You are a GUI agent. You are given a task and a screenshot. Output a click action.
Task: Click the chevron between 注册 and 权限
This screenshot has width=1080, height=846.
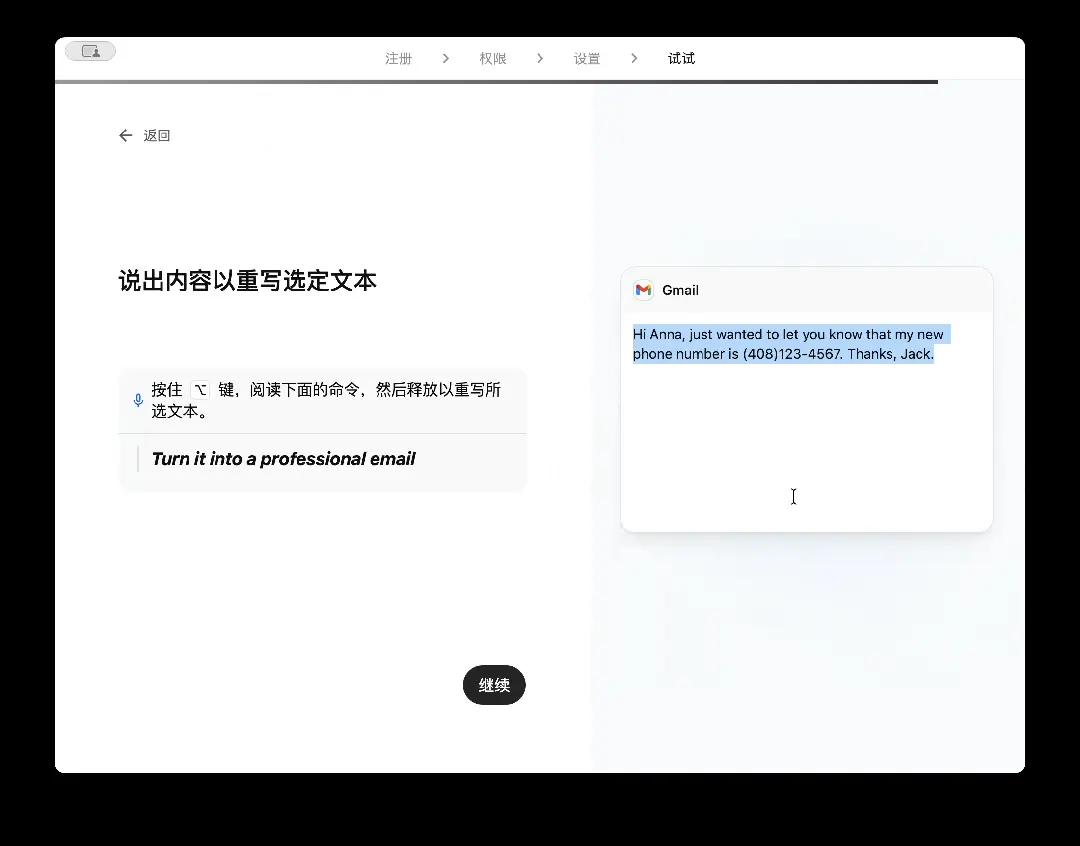446,58
